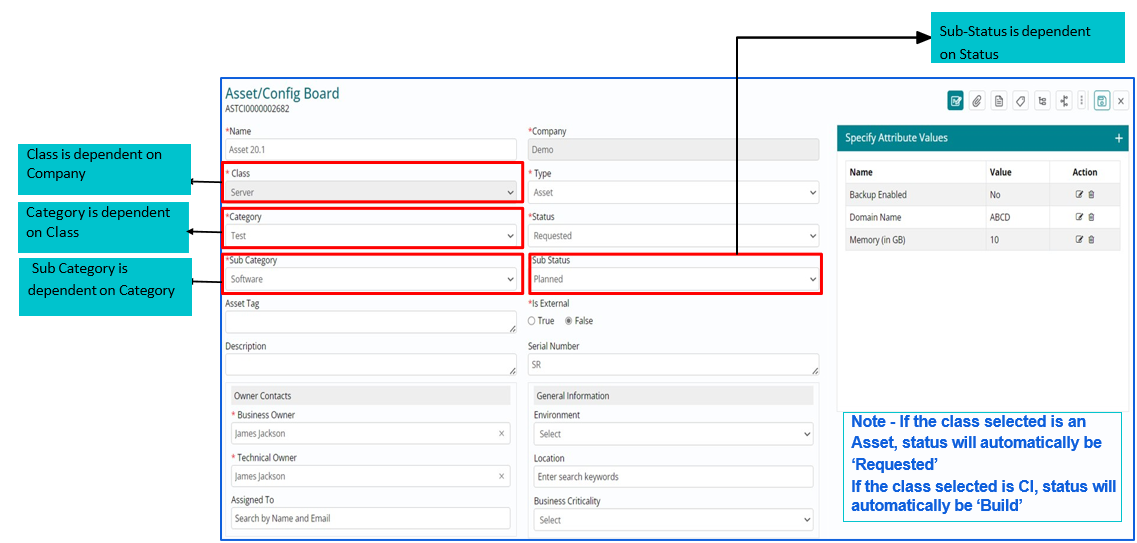Viewport: 1137px width, 543px height.
Task: Edit the Memory (in GB) attribute
Action: 1079,240
